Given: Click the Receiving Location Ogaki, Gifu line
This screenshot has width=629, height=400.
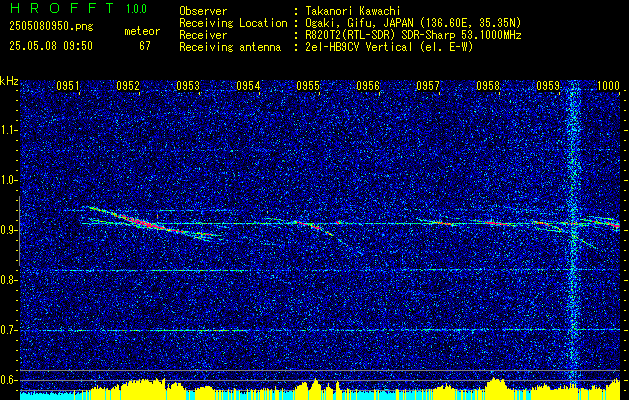Looking at the screenshot, I should (350, 23).
